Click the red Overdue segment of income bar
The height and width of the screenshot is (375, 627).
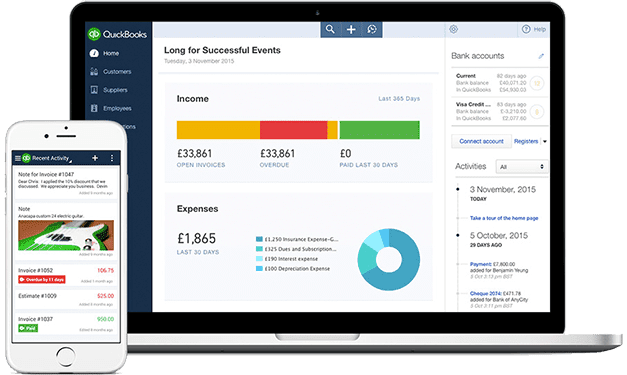(294, 130)
